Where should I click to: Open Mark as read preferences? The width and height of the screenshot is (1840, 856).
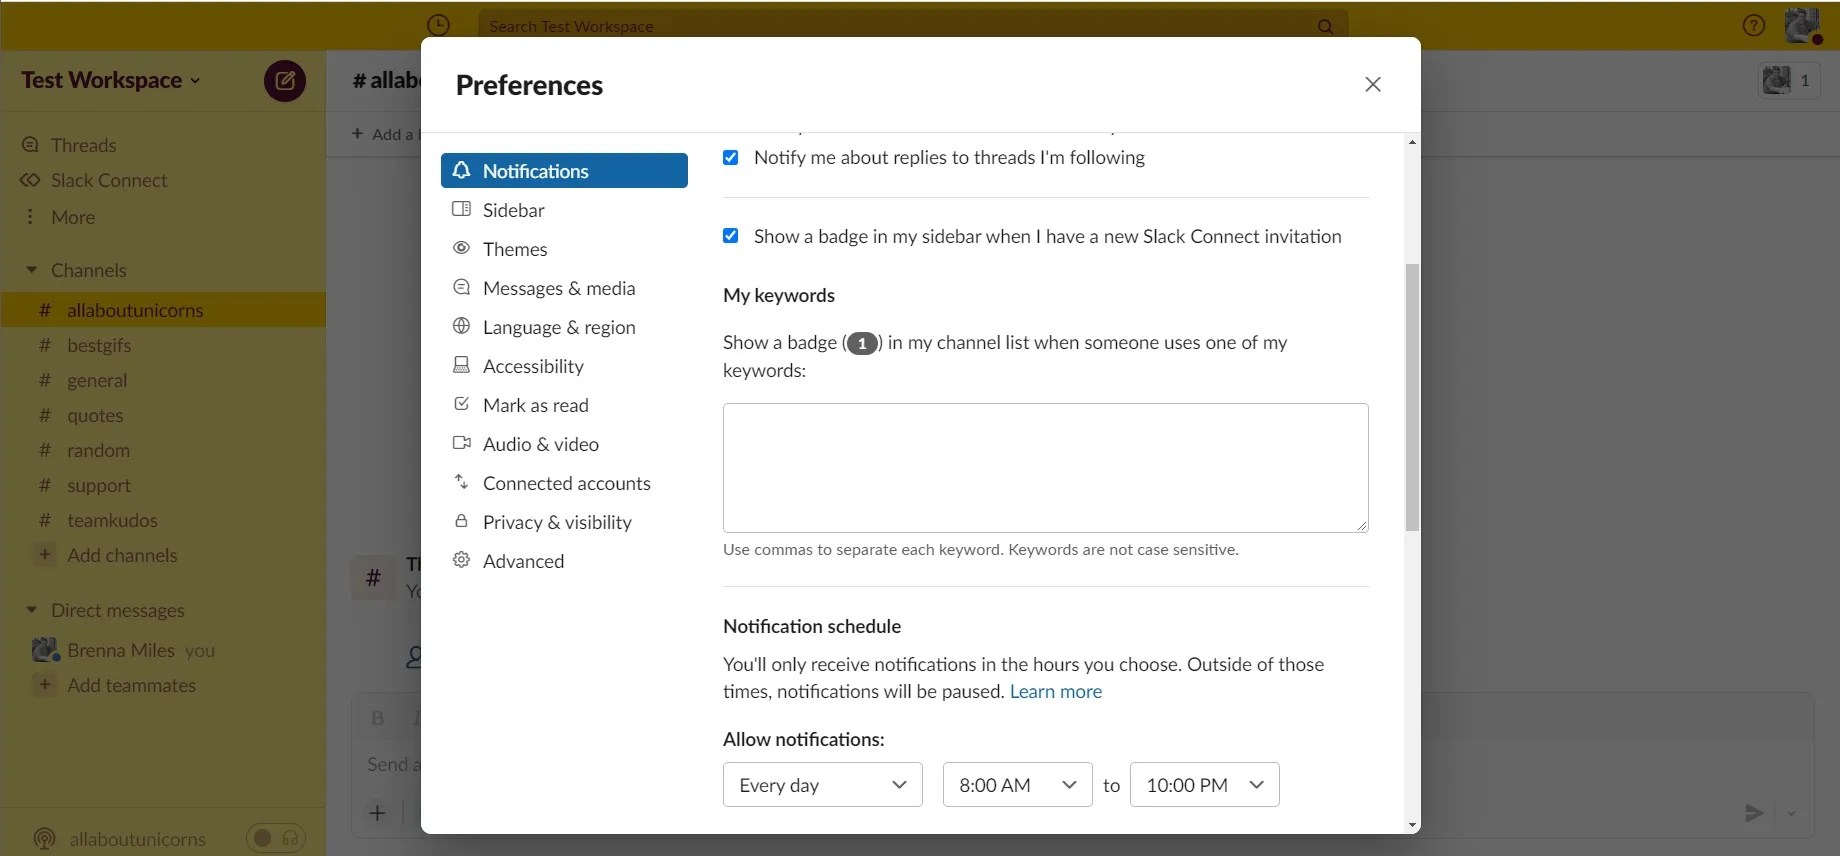(564, 405)
